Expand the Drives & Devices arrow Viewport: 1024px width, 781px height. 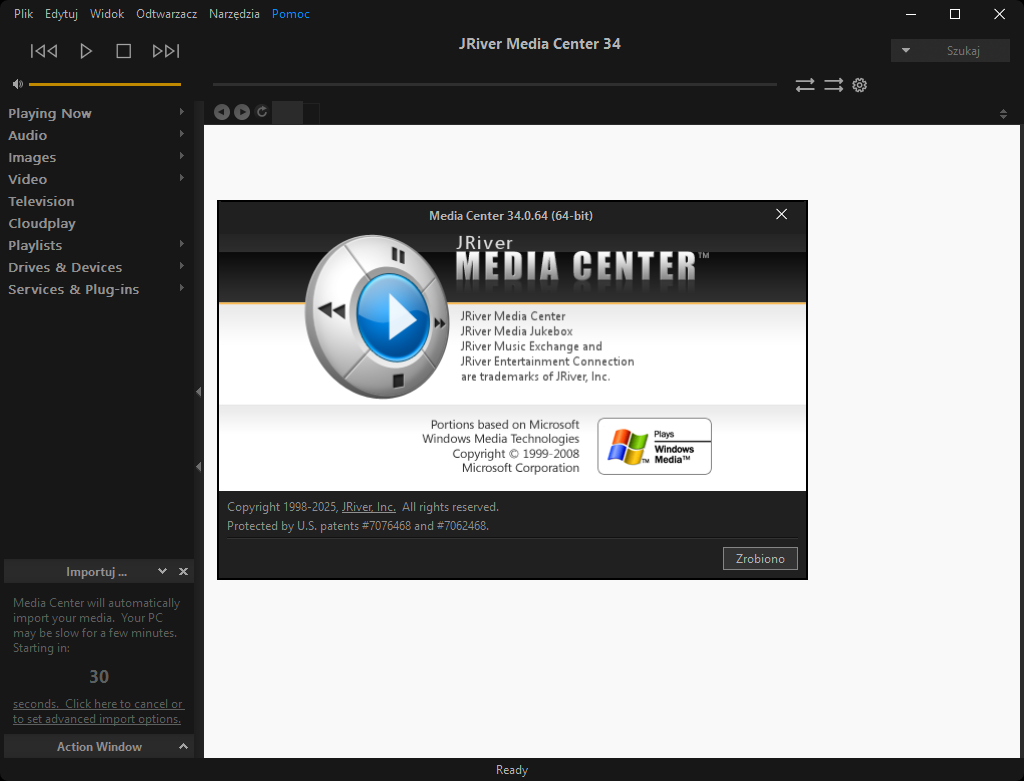[x=182, y=266]
